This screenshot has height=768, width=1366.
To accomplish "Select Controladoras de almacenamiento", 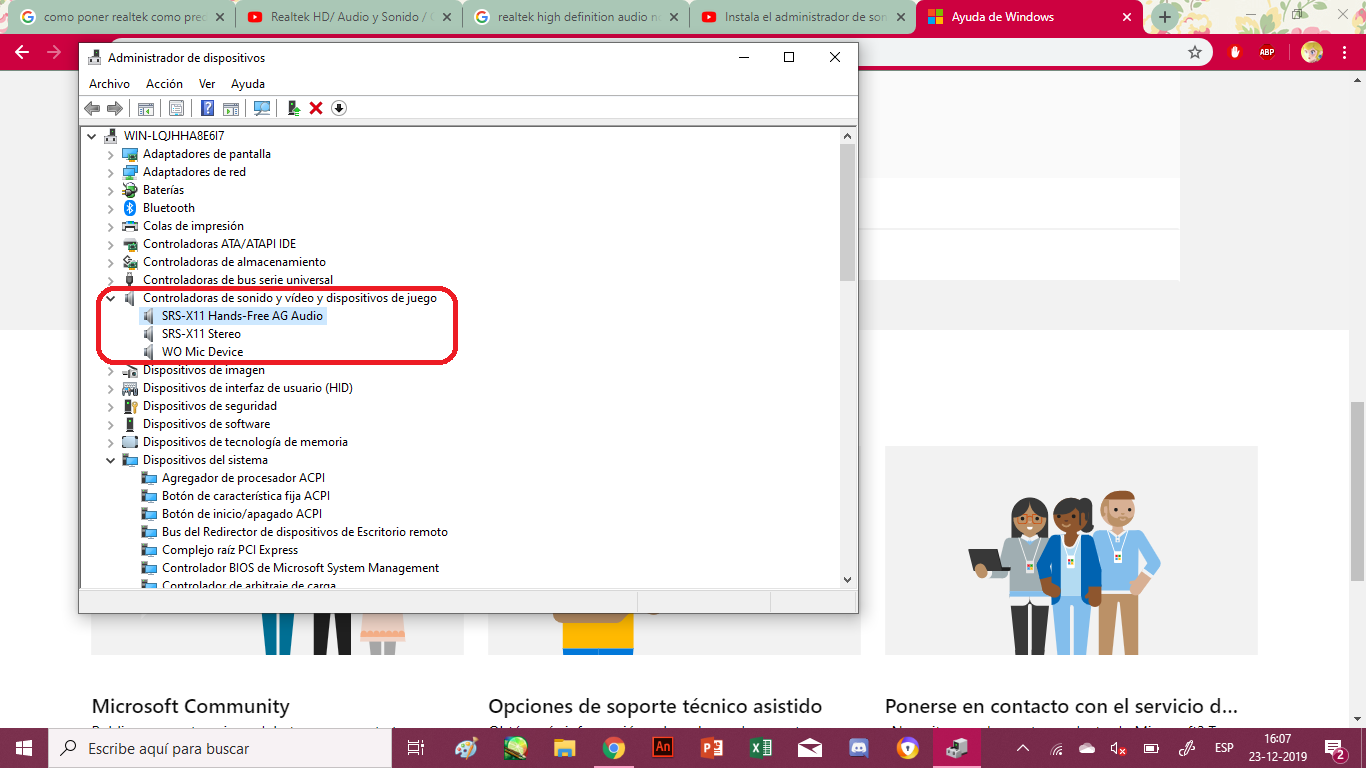I will point(234,262).
